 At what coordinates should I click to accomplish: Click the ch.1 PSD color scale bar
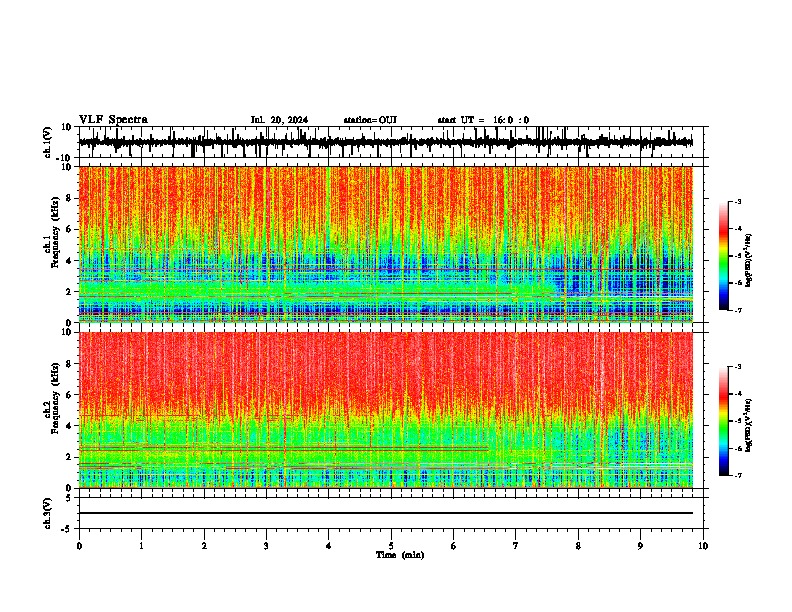[724, 256]
